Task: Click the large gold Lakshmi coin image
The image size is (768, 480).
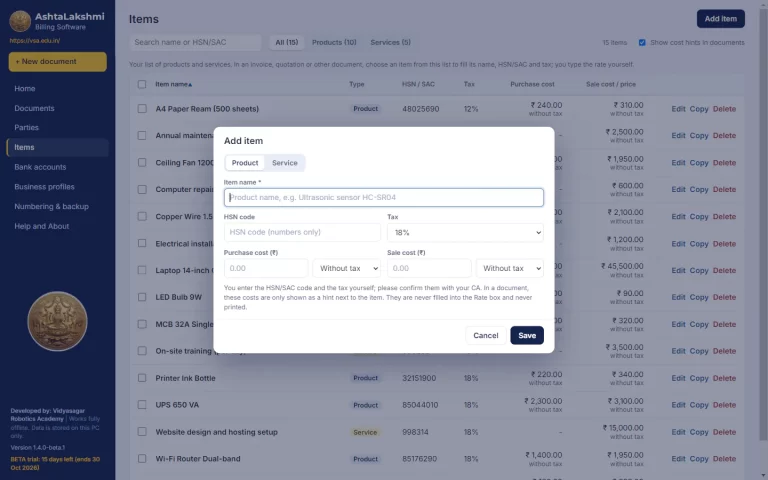Action: click(57, 321)
